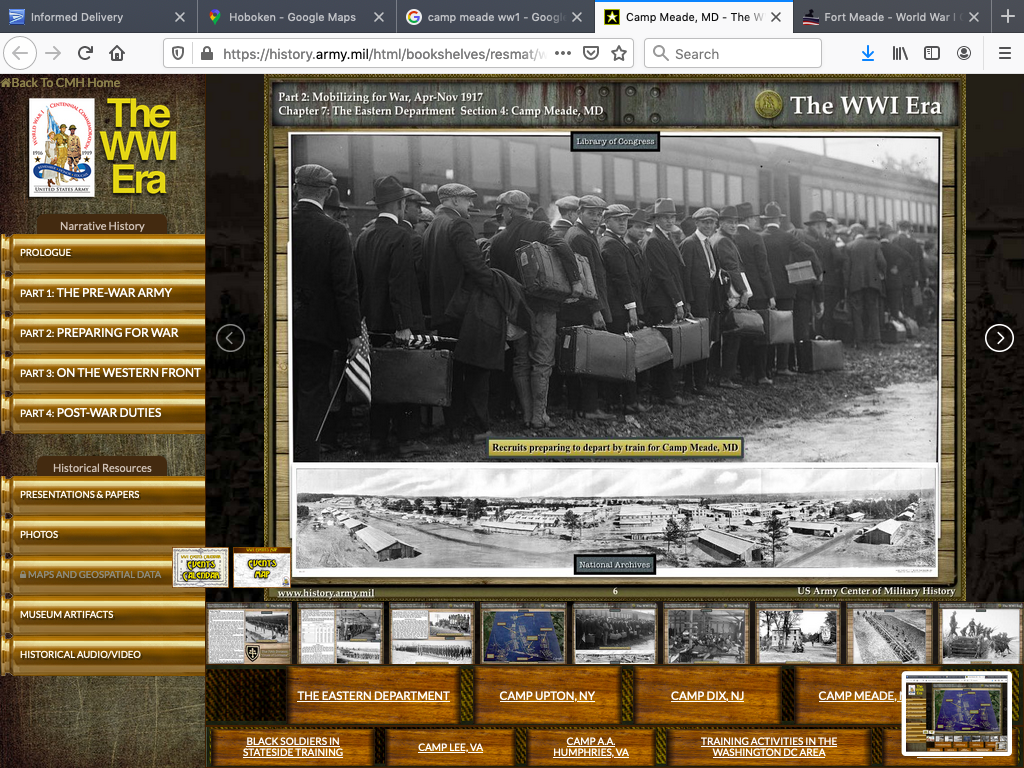This screenshot has width=1024, height=768.
Task: Click the Back To CMH Home link
Action: coord(62,83)
